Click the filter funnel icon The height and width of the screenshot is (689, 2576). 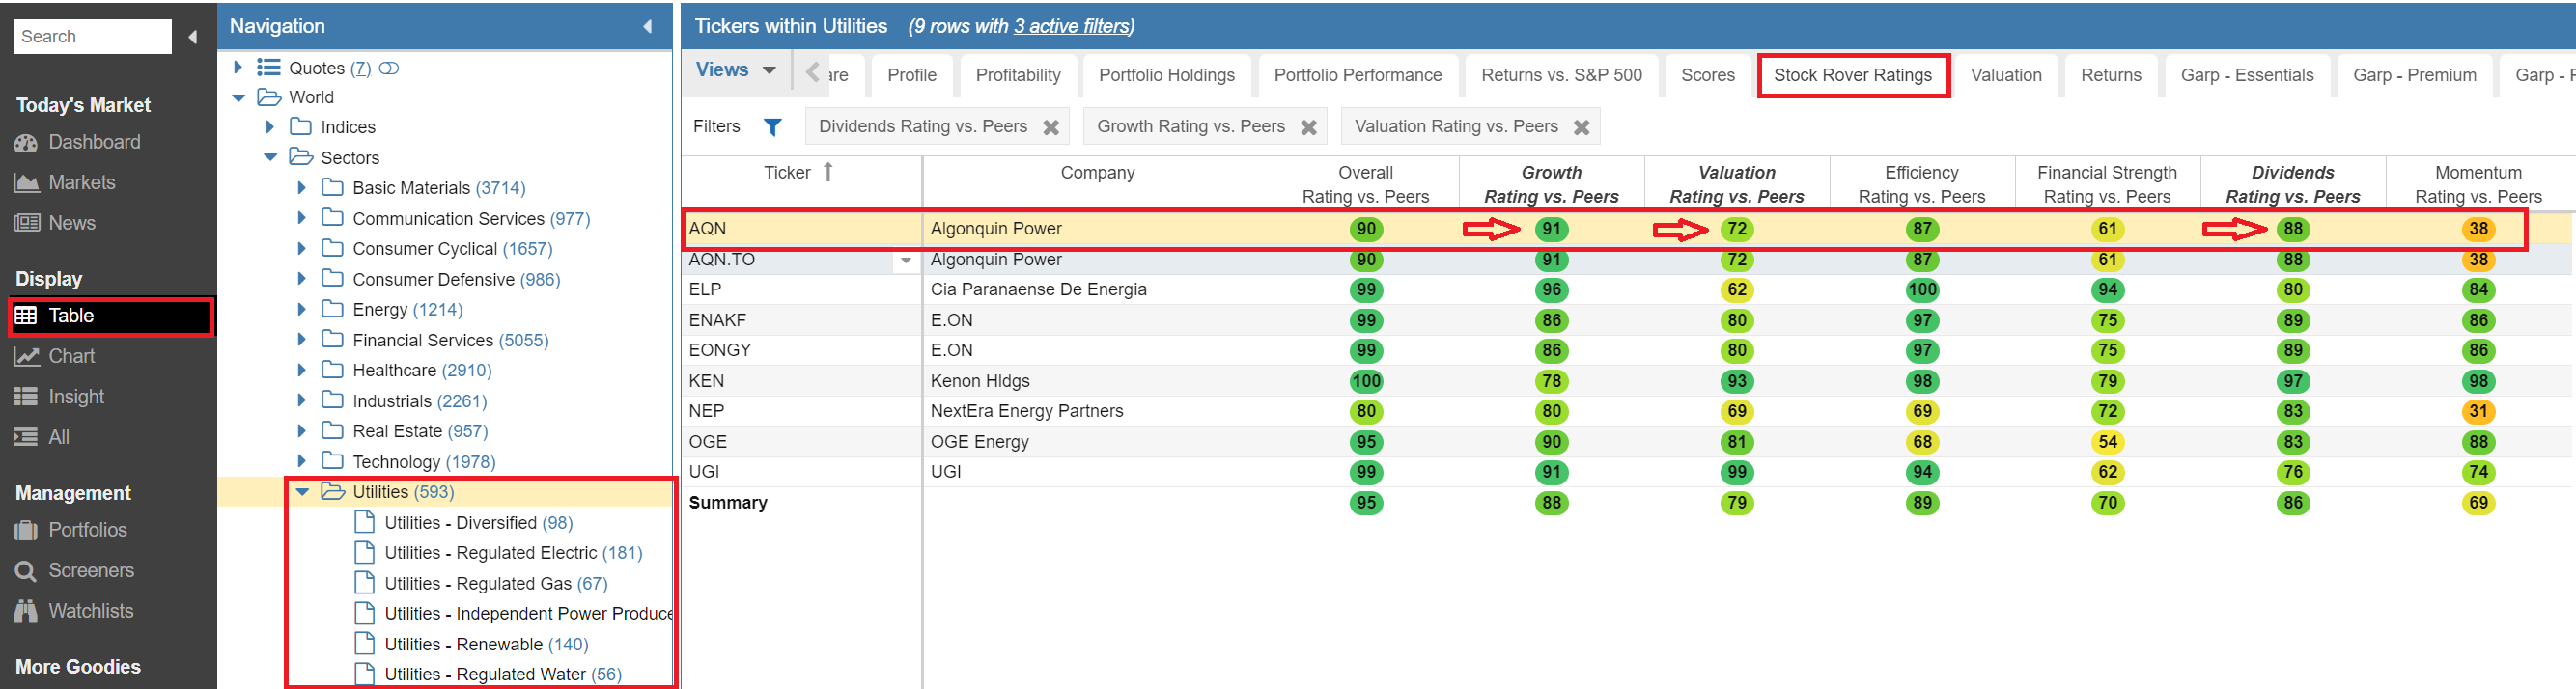point(772,127)
